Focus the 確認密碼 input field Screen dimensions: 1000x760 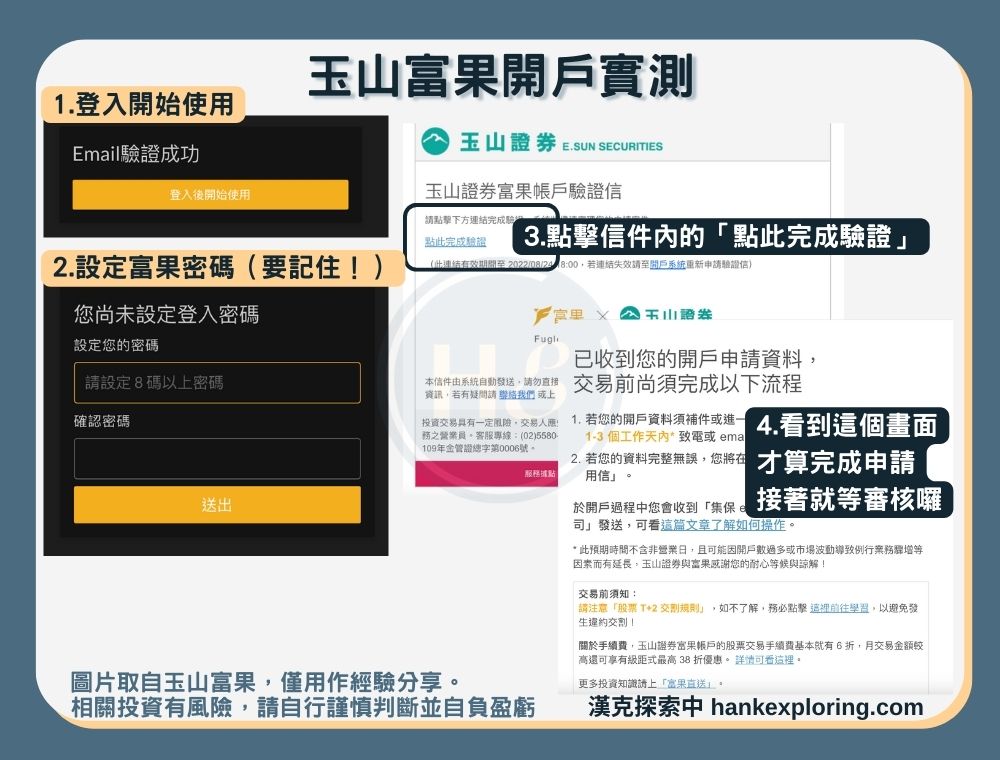pos(217,458)
